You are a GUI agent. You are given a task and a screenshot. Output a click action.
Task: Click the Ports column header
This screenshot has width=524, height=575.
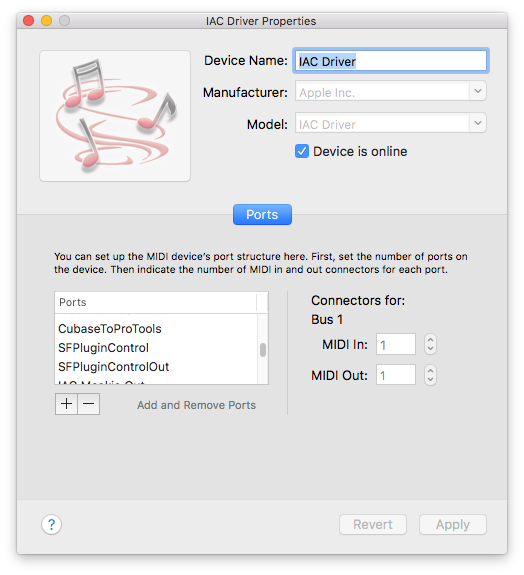(156, 303)
